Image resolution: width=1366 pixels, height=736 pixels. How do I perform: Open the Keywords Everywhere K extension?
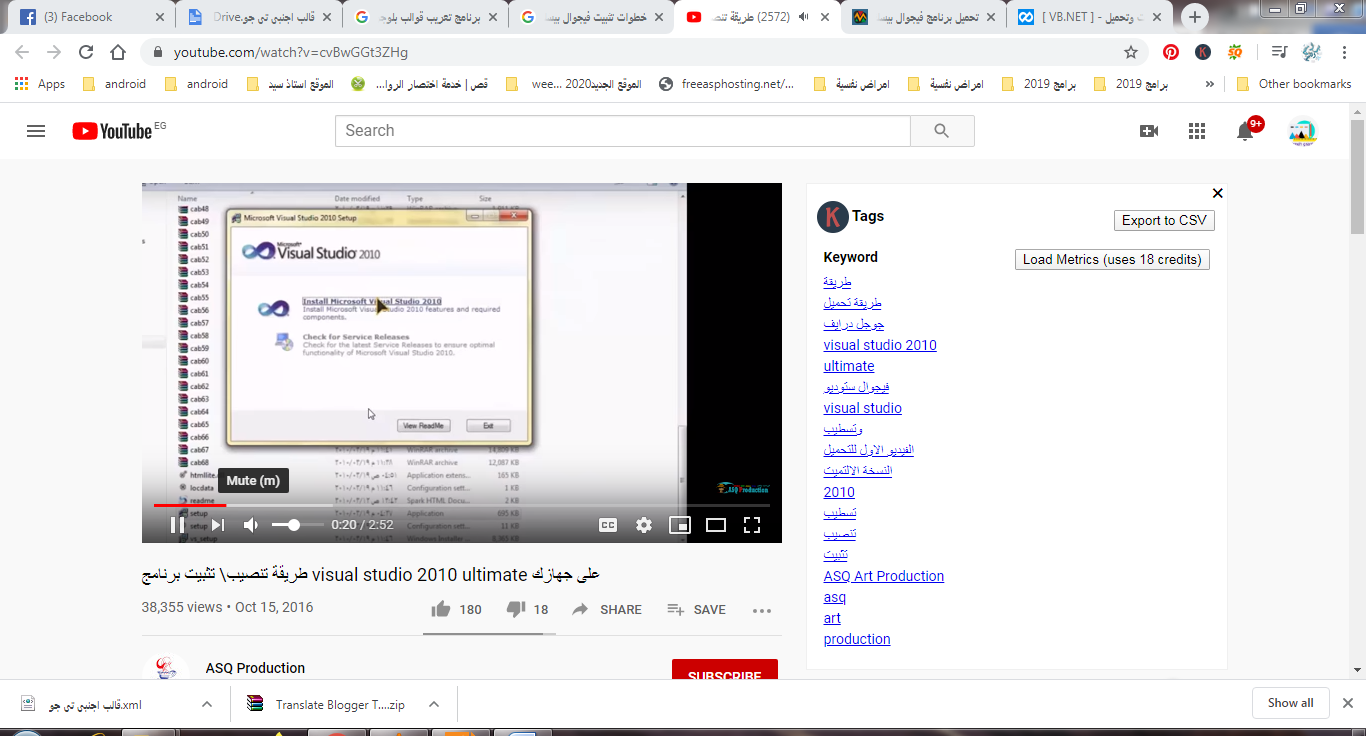pos(1203,52)
